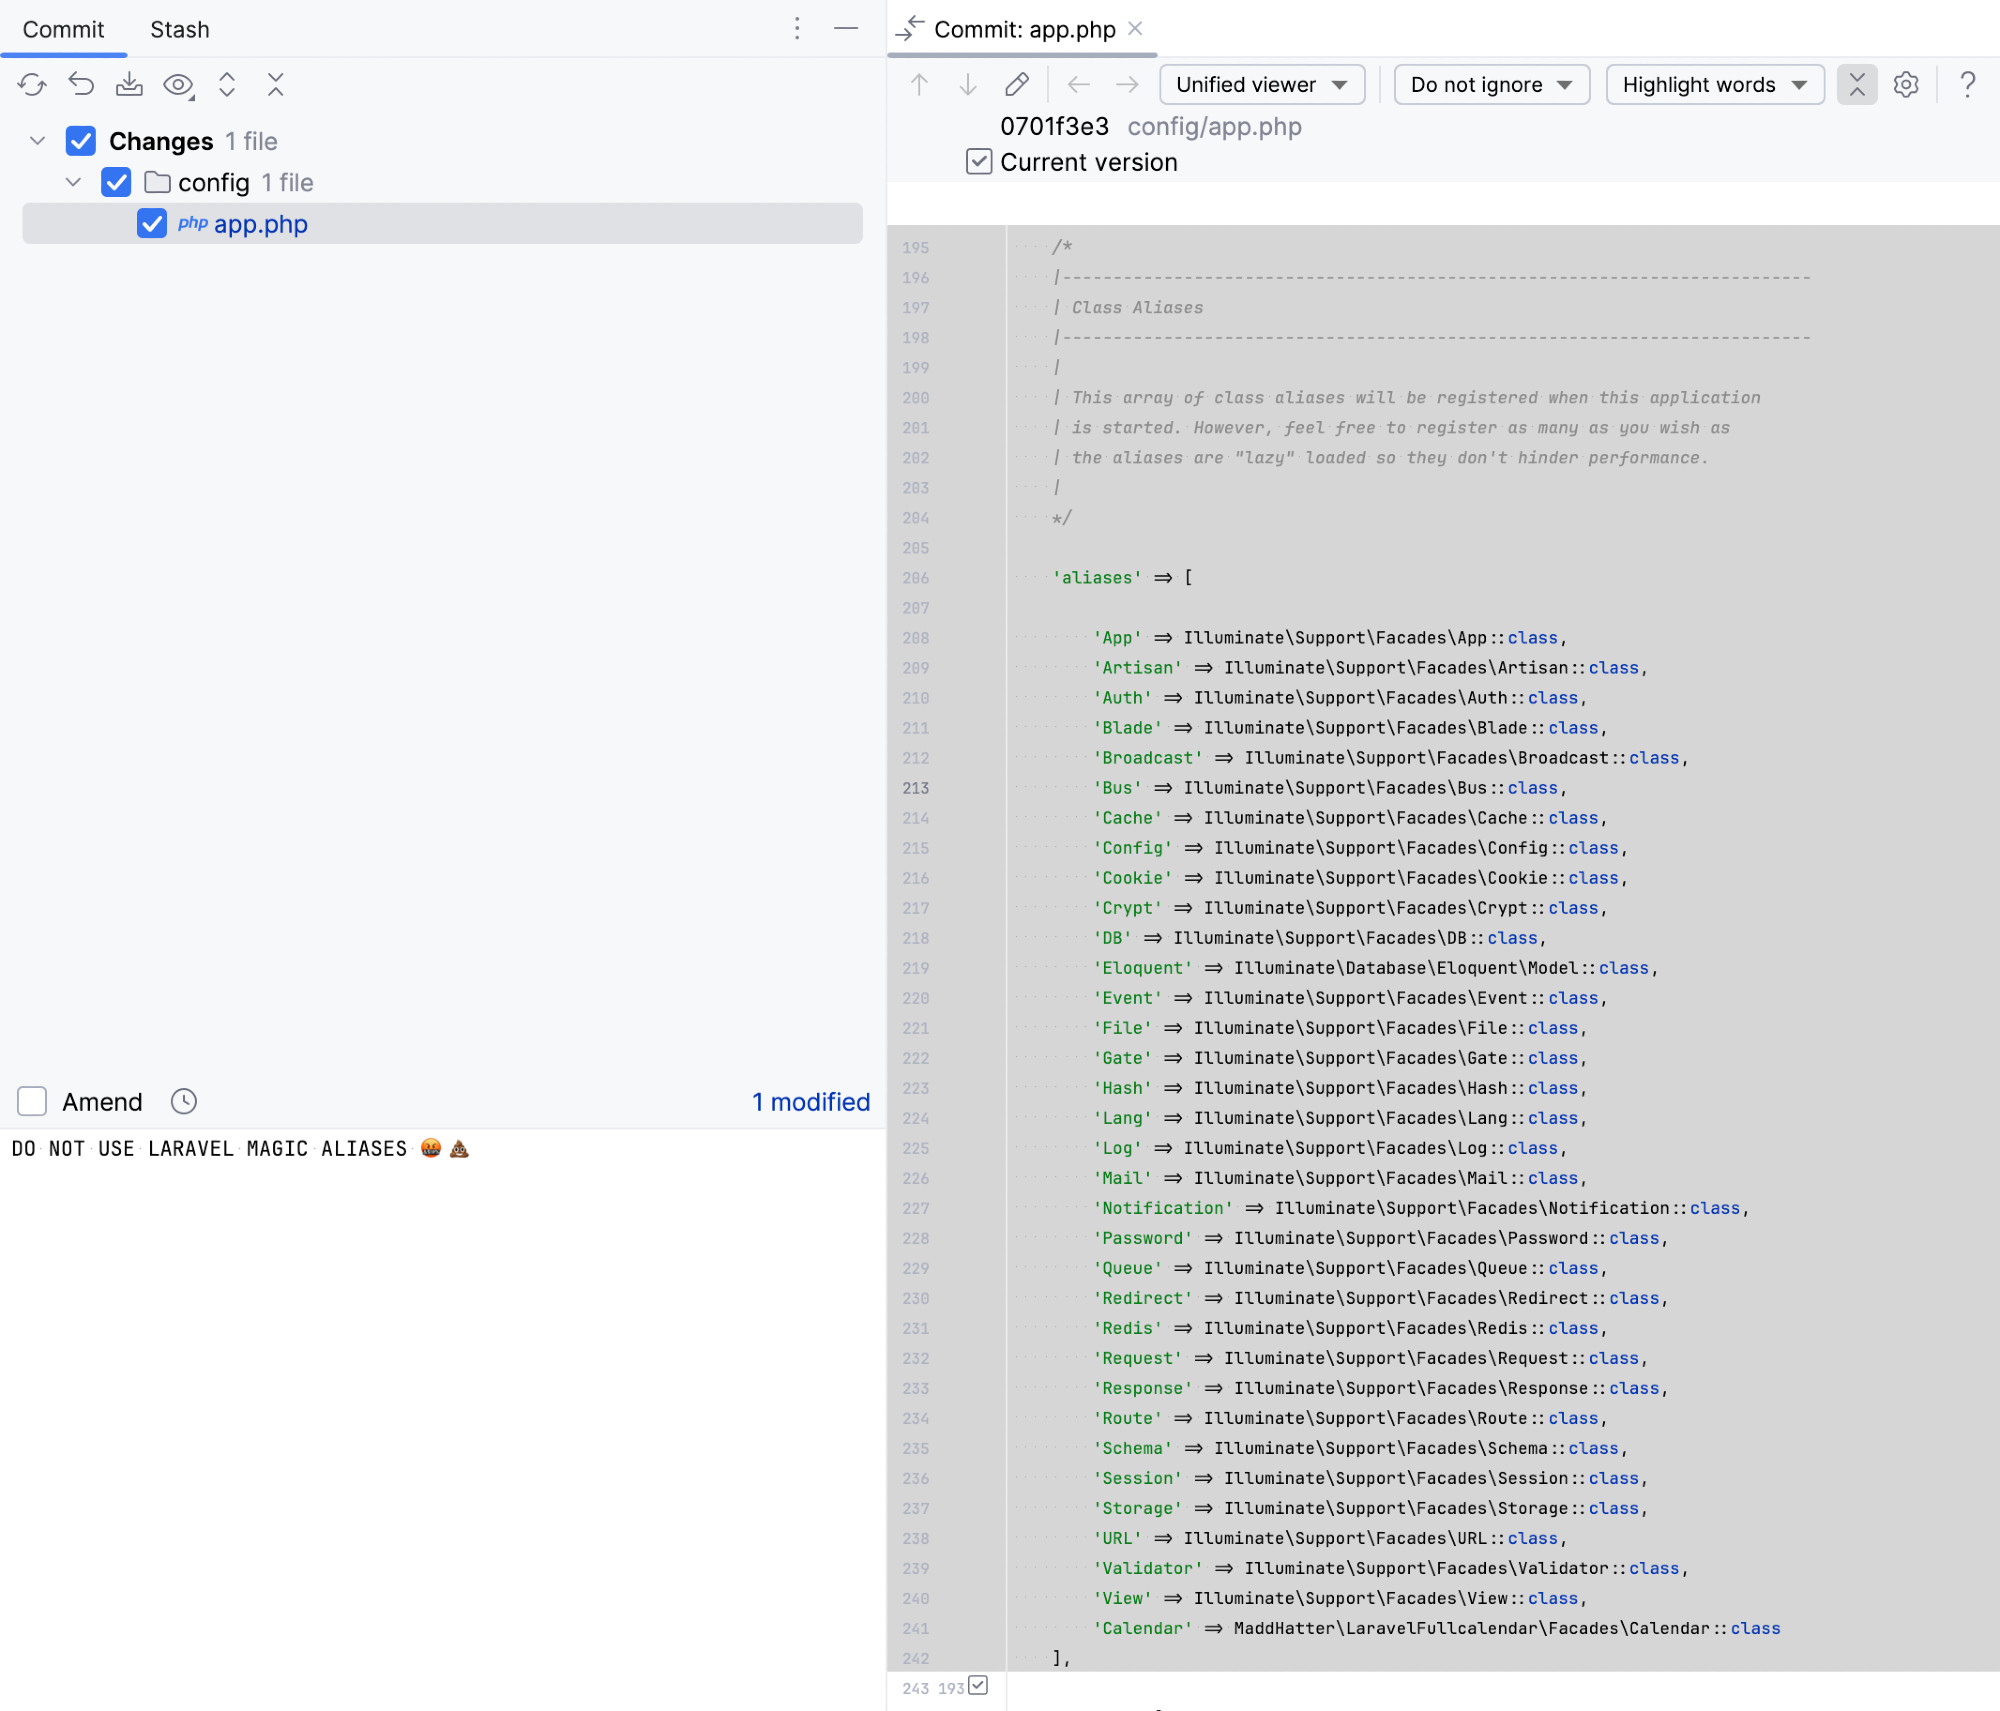Viewport: 2000px width, 1711px height.
Task: Open the Group By eye icon
Action: [179, 85]
